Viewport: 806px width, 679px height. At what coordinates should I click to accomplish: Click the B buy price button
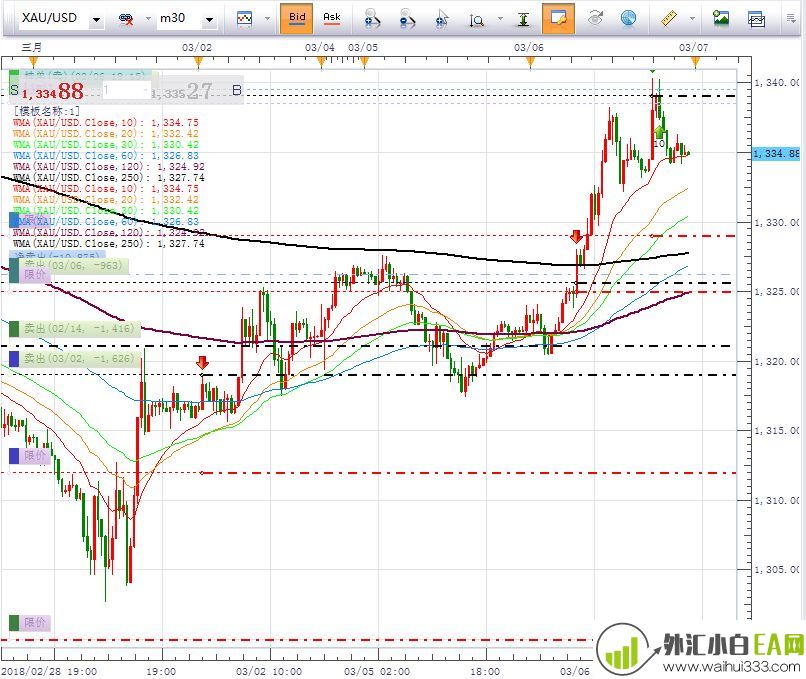pos(237,91)
